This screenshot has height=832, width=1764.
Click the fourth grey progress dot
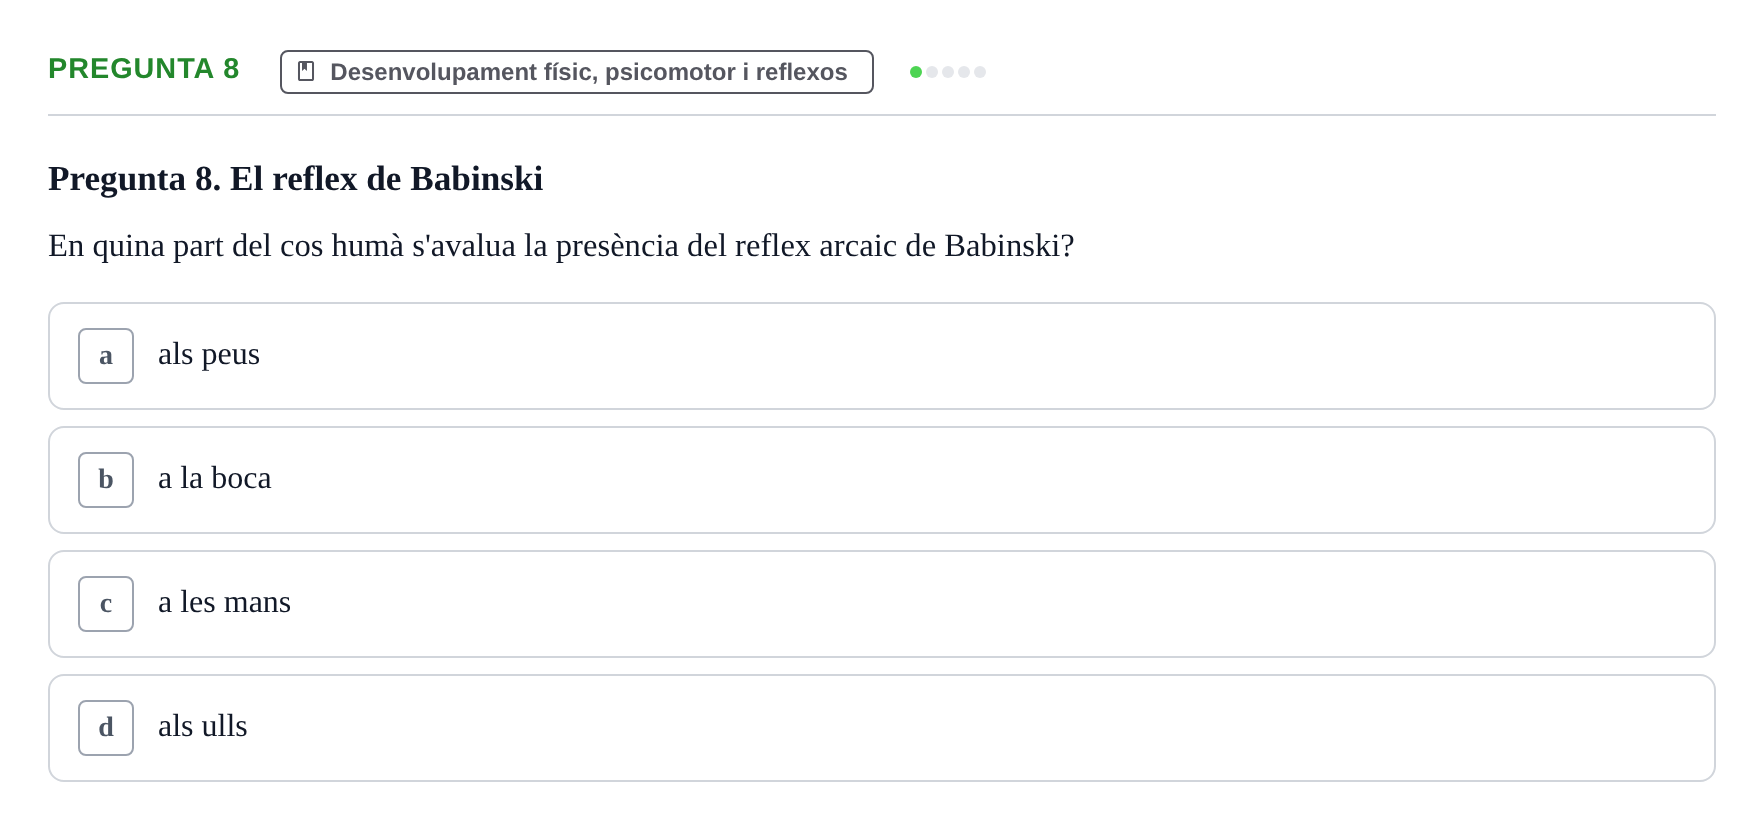tap(964, 72)
